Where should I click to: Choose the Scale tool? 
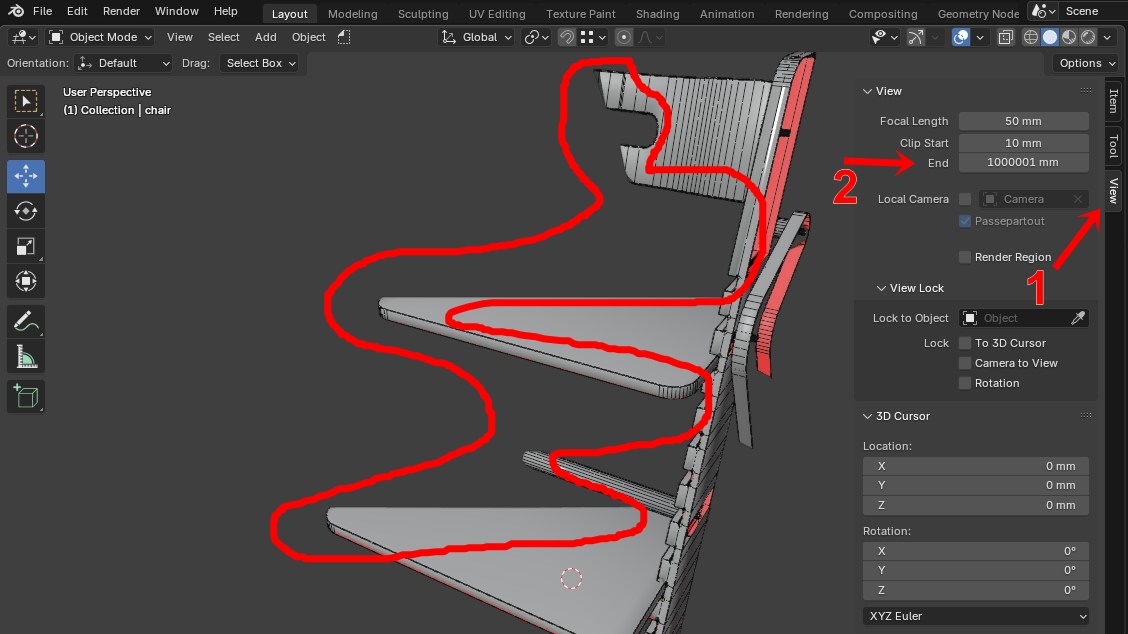tap(26, 246)
